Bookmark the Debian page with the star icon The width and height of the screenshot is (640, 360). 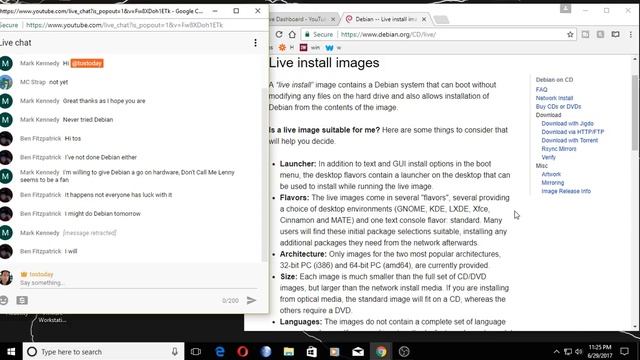click(x=570, y=35)
